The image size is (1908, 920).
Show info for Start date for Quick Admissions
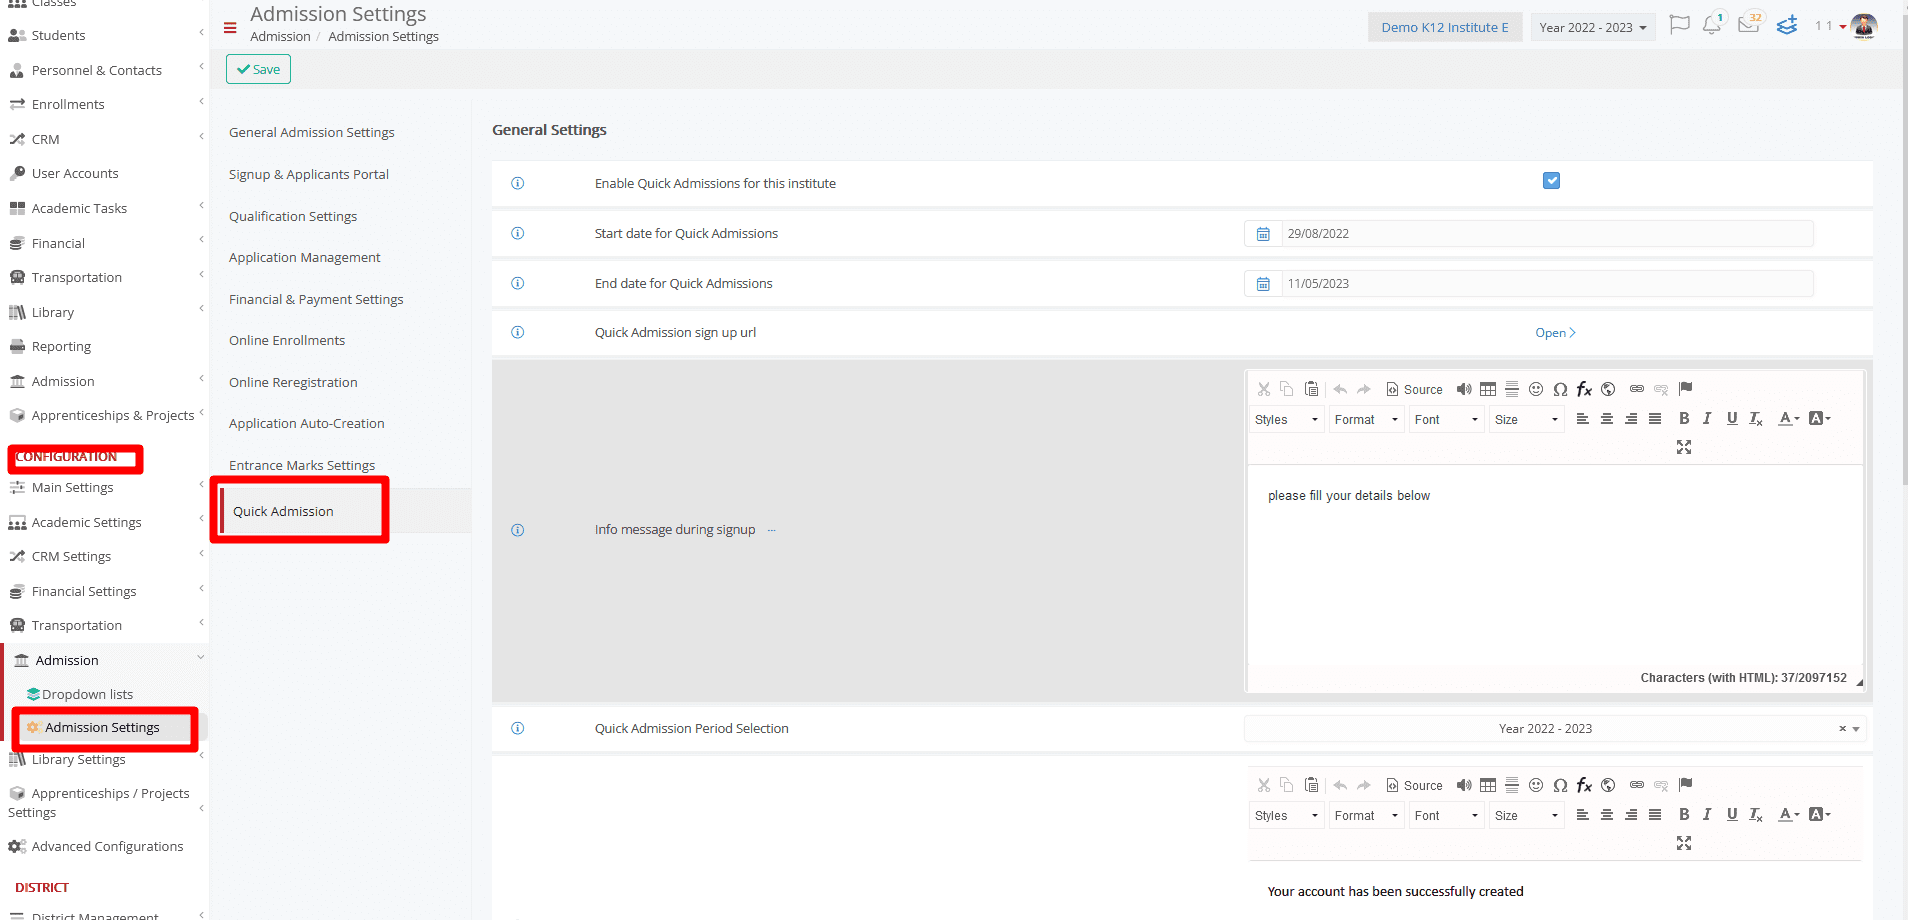pyautogui.click(x=518, y=233)
